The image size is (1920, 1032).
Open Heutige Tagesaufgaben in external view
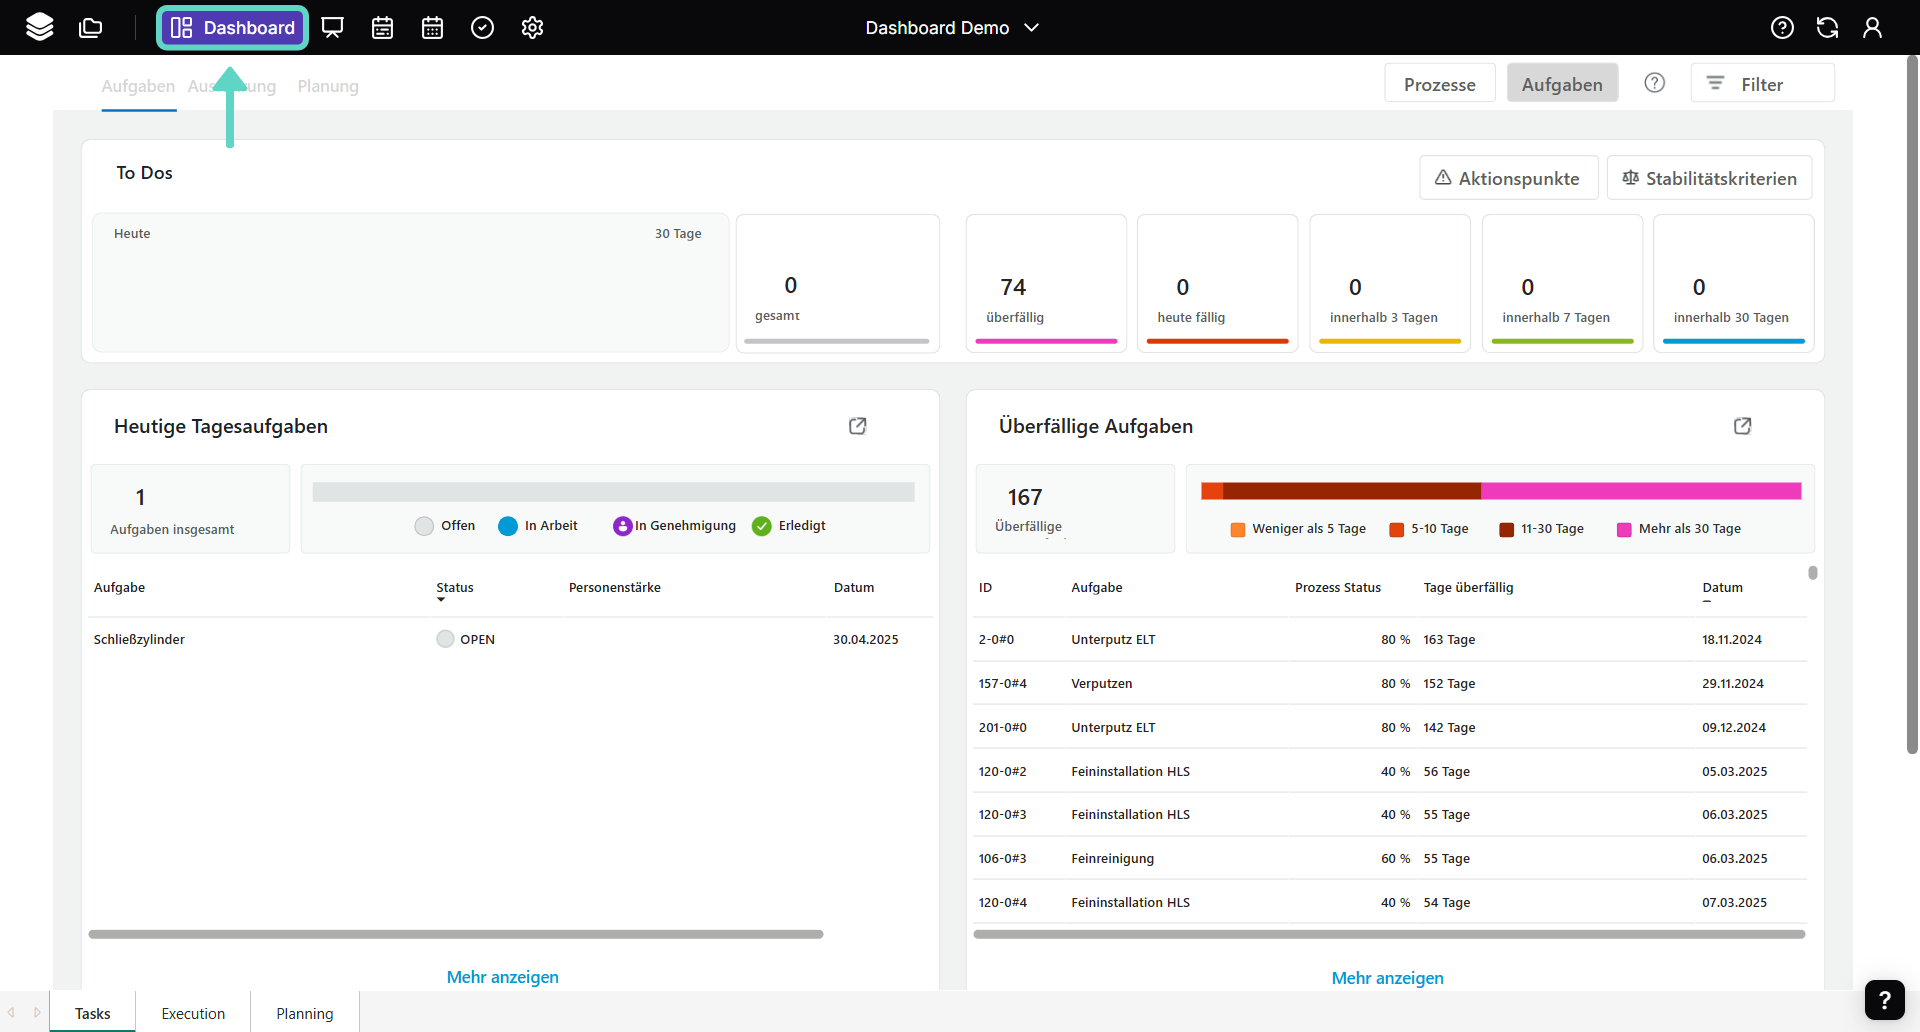pos(857,426)
